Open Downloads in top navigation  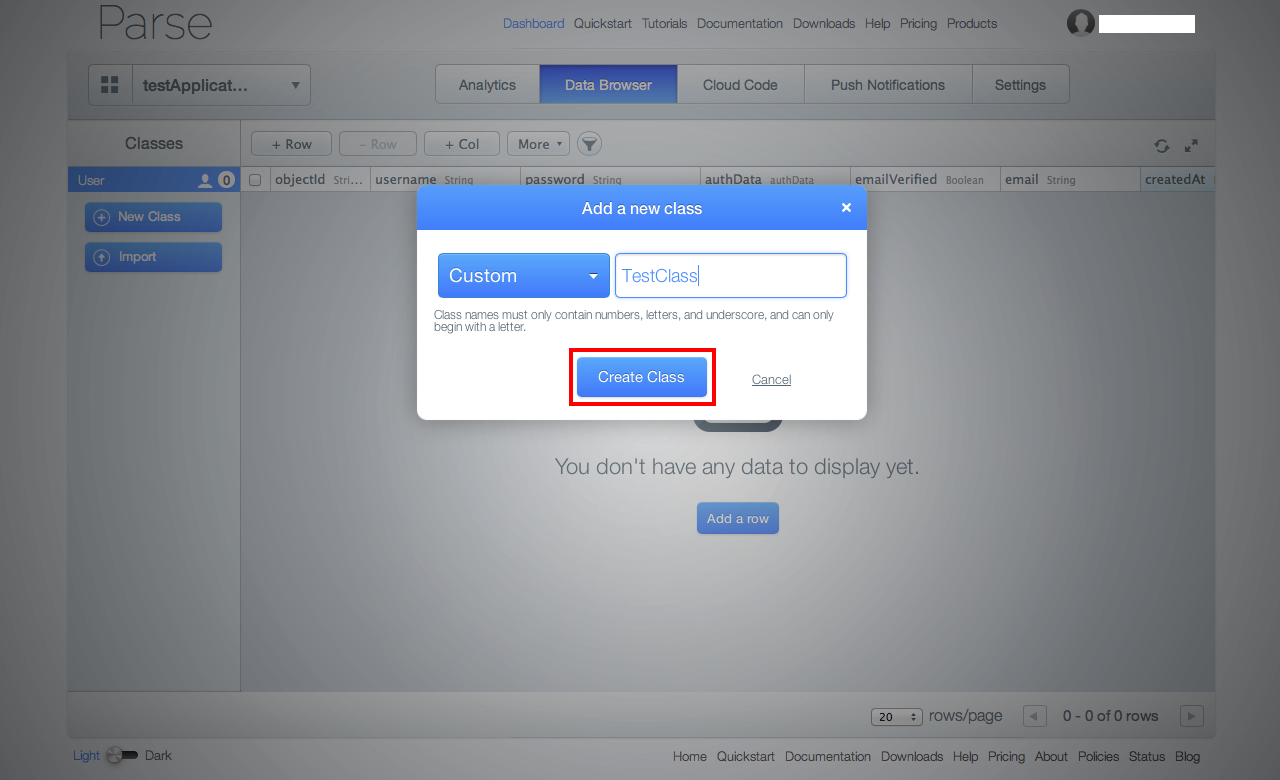(x=824, y=23)
